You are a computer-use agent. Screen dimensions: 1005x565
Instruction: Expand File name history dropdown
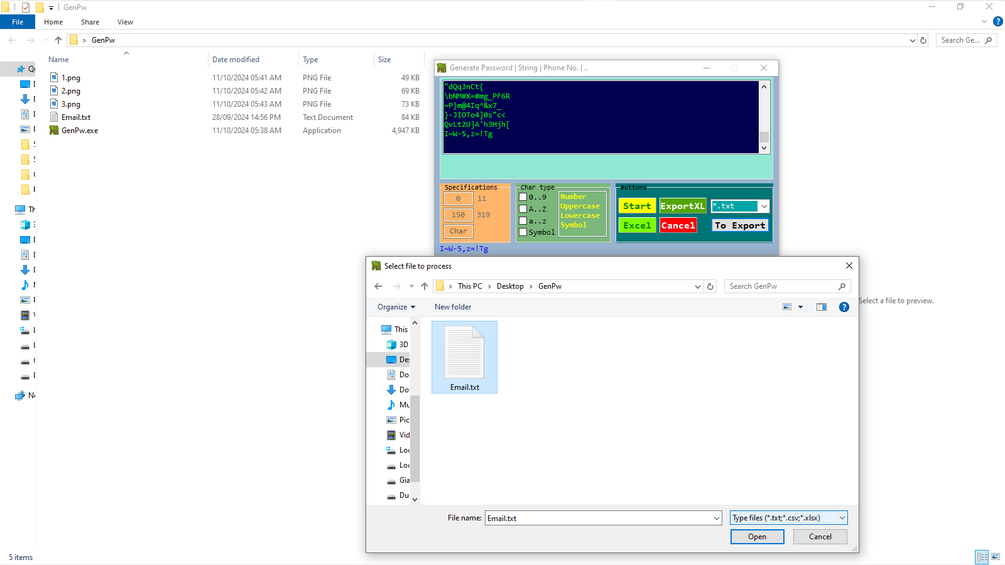coord(716,518)
